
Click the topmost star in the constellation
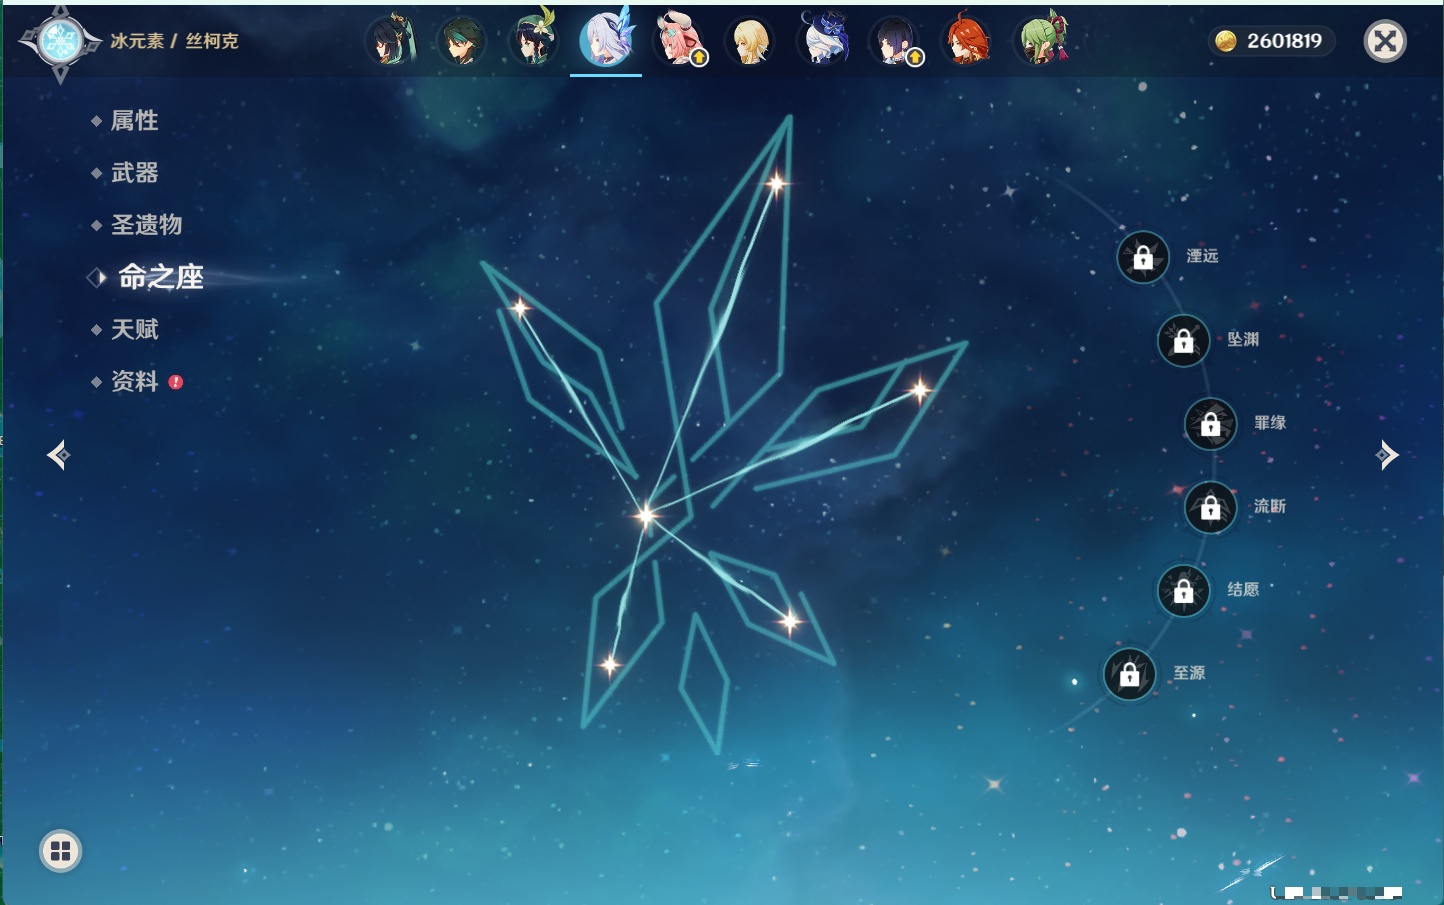click(776, 183)
